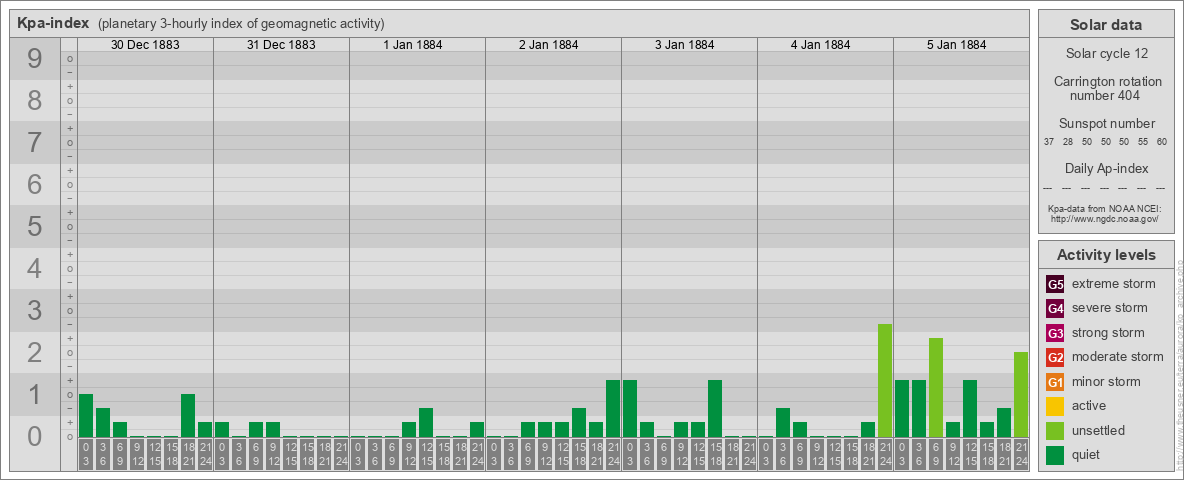The width and height of the screenshot is (1184, 480).
Task: Click the quiet bar on 30 Dec 0-3
Action: 85,415
